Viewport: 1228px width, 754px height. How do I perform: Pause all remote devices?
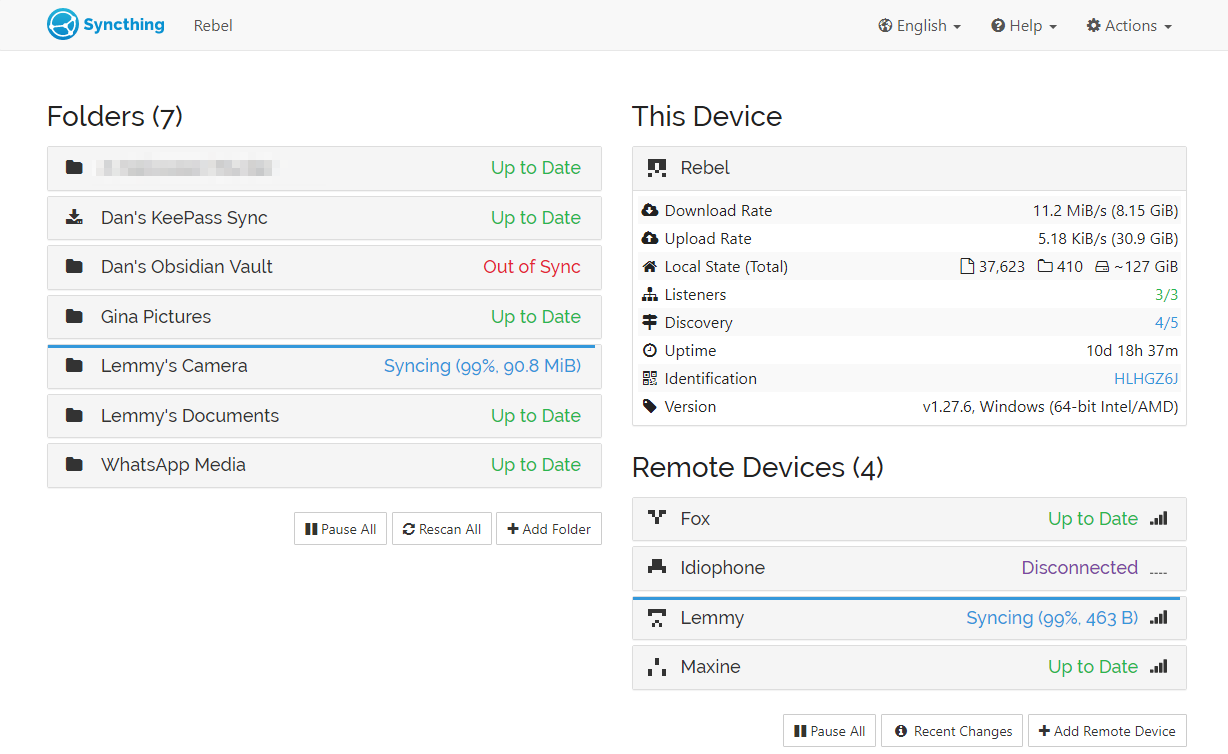[x=828, y=731]
